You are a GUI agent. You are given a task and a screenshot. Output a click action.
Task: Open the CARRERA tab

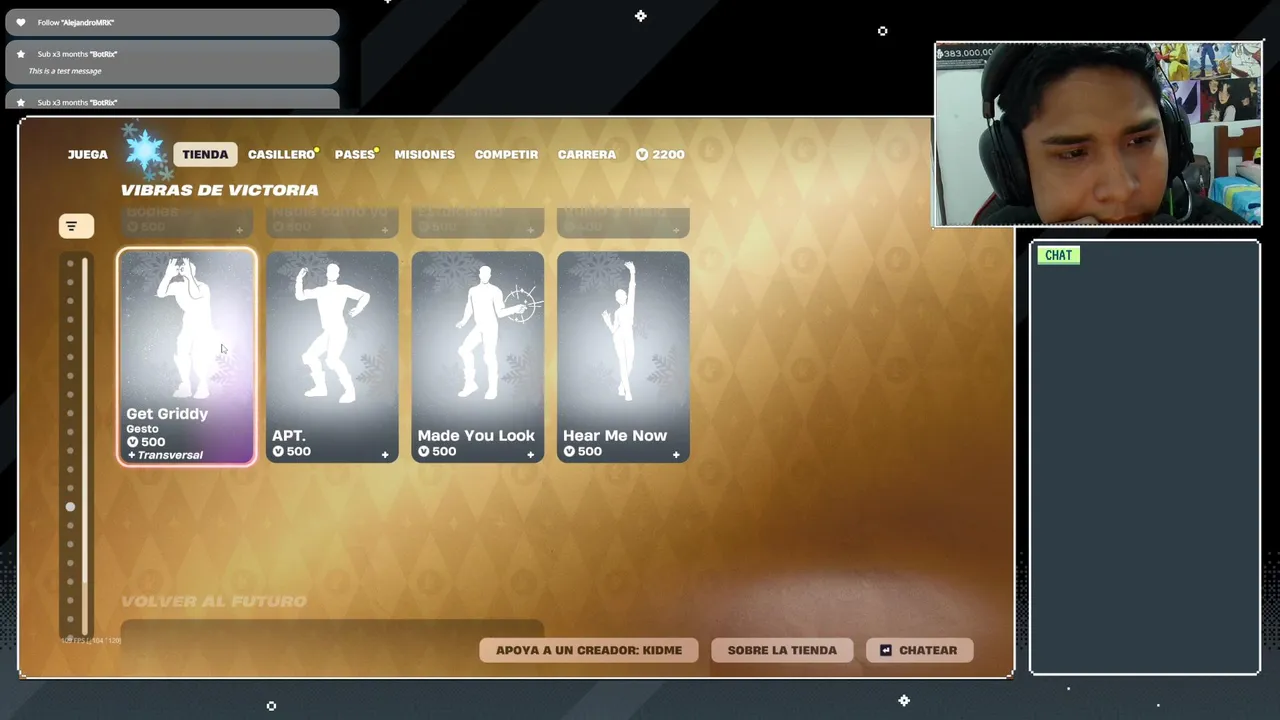tap(587, 154)
